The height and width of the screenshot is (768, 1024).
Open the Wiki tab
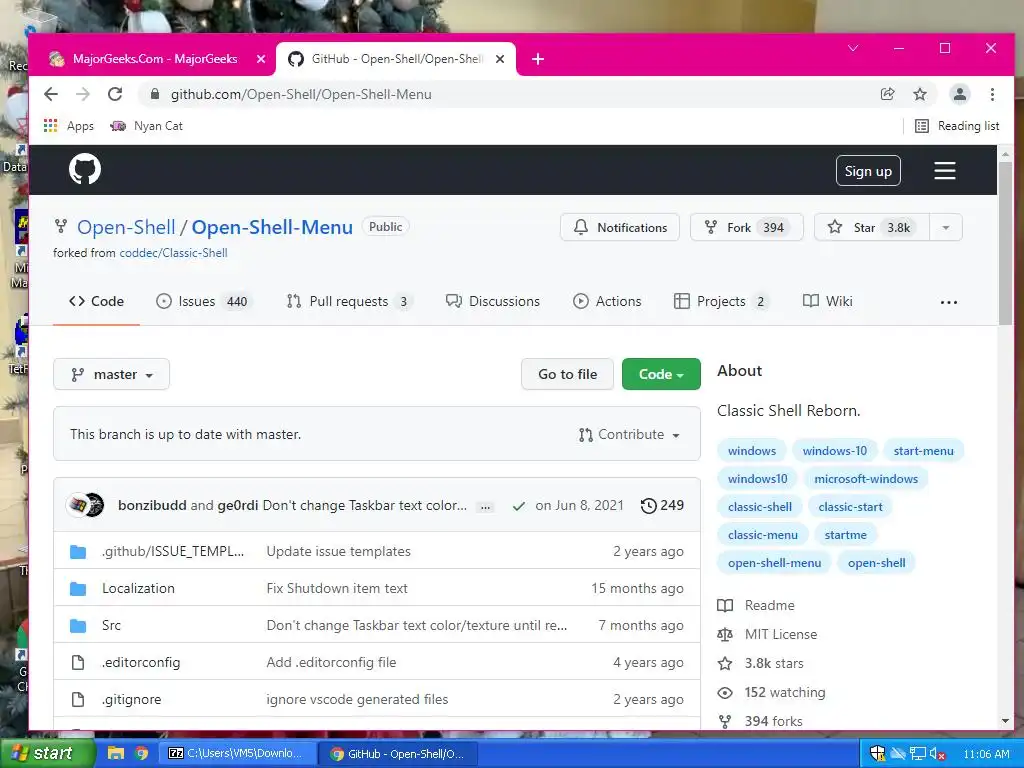(x=827, y=301)
